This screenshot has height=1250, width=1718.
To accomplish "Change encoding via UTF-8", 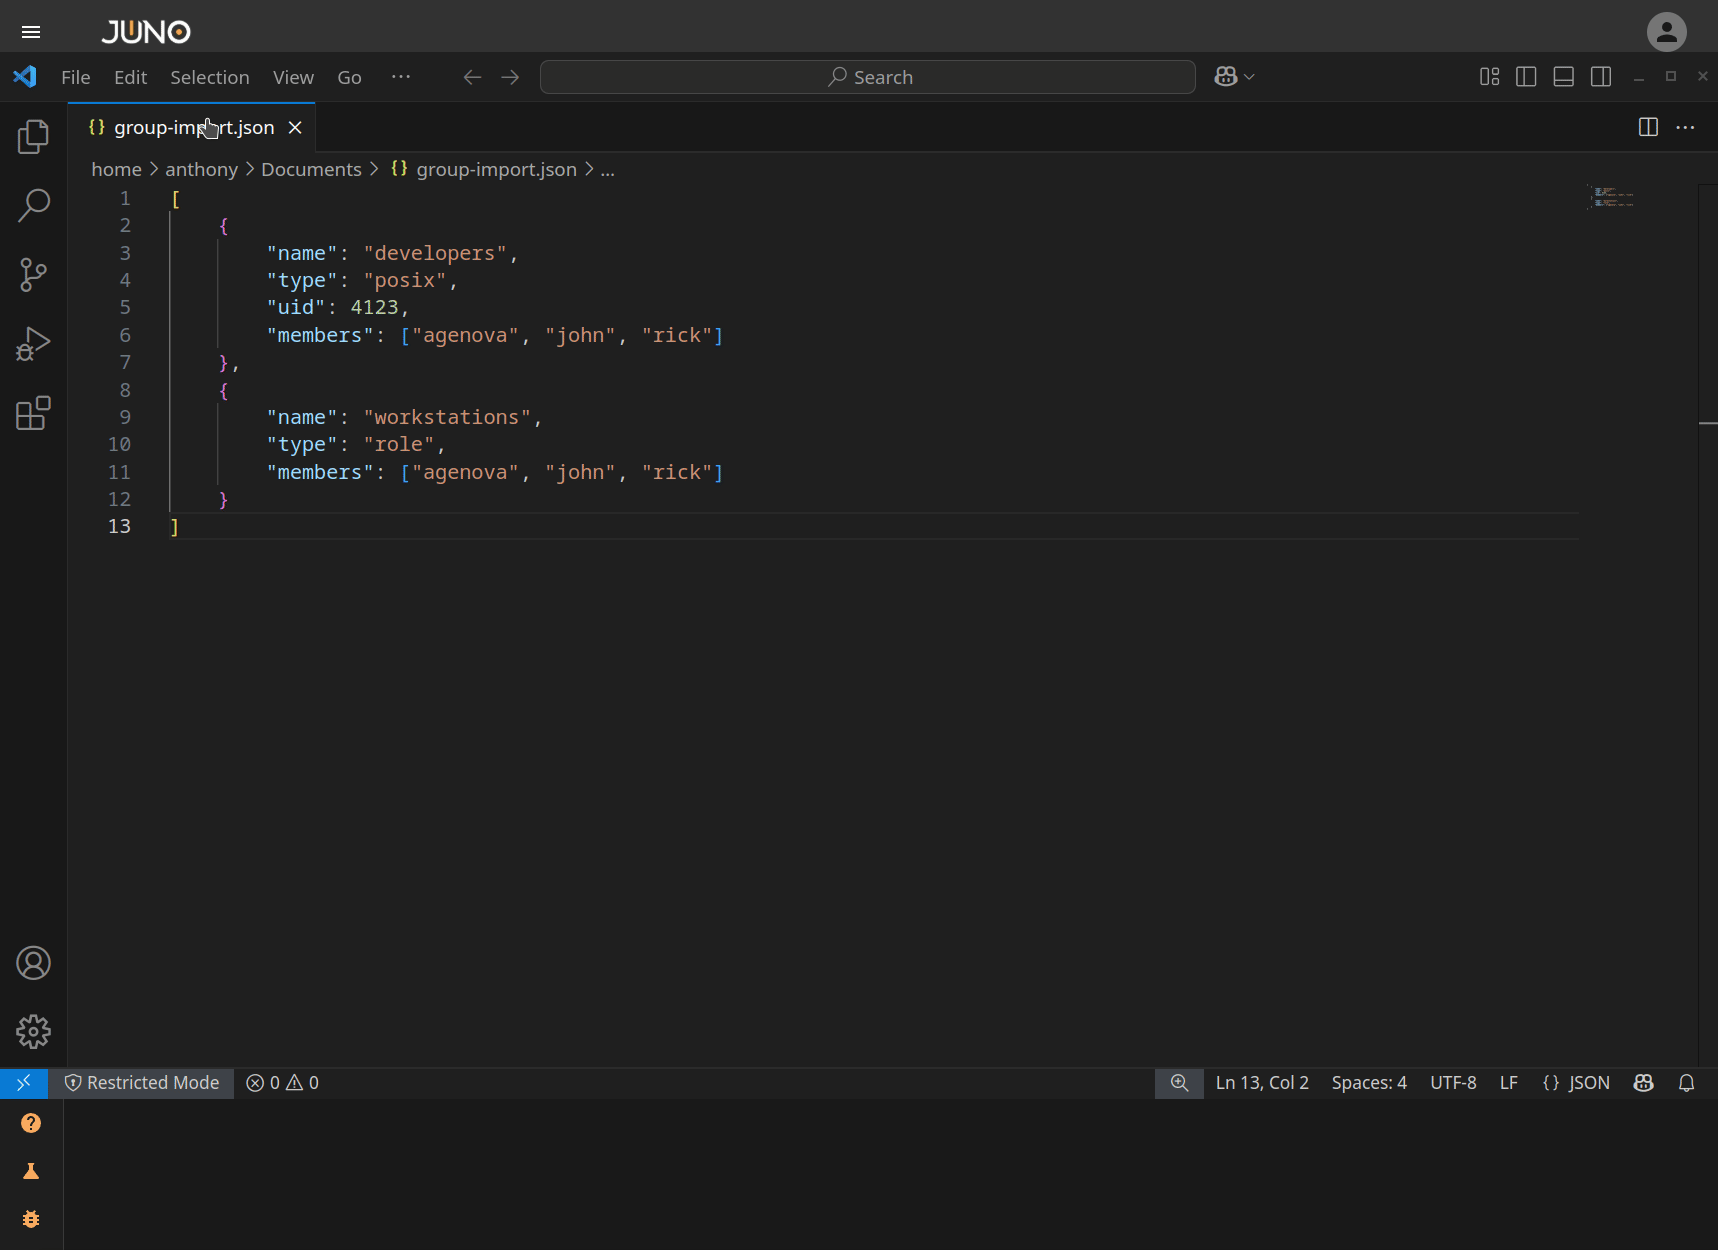I will pyautogui.click(x=1453, y=1083).
